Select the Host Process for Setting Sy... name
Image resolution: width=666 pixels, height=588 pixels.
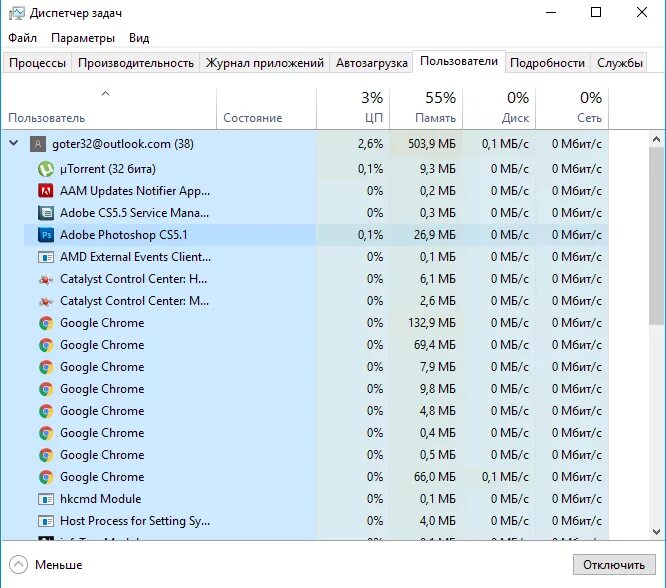point(135,521)
